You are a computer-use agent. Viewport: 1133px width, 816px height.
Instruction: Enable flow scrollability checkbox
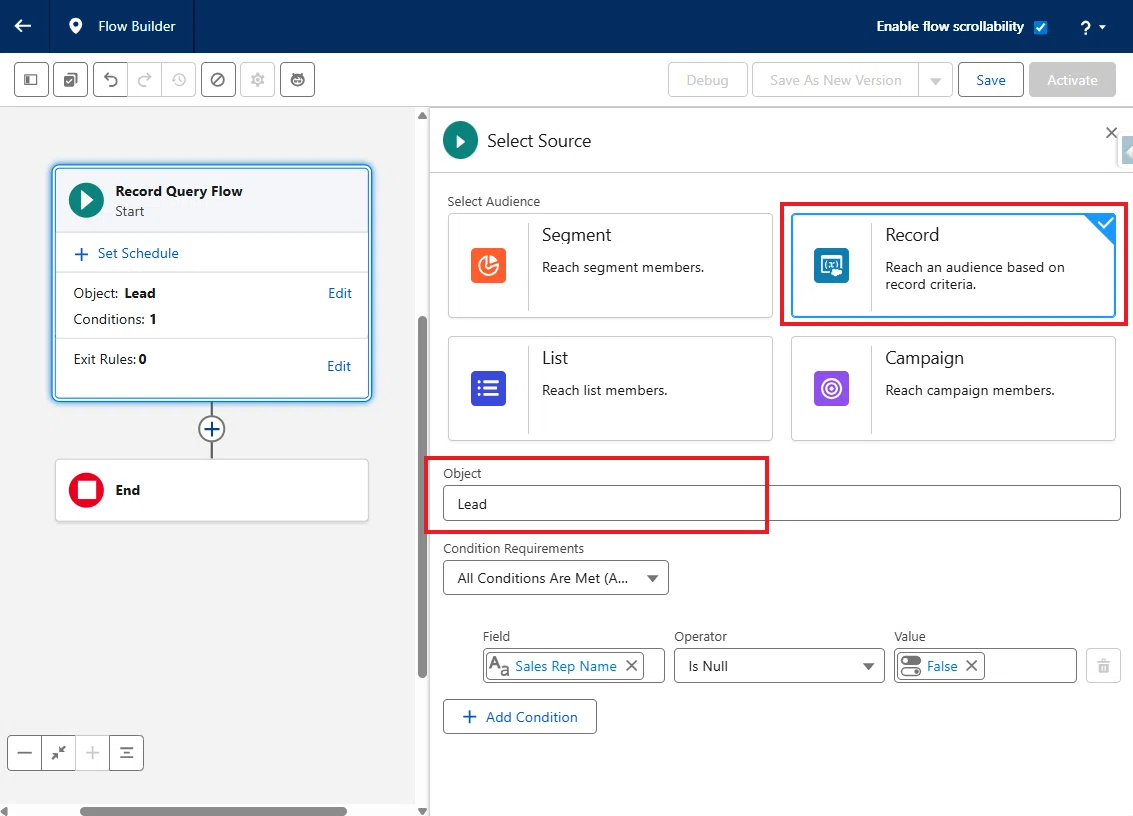[1041, 27]
